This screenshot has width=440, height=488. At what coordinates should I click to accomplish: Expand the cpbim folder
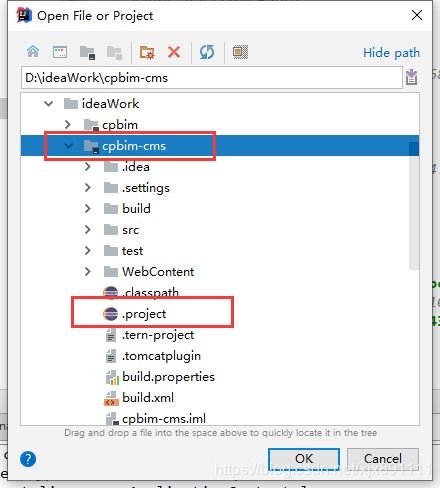pos(68,125)
